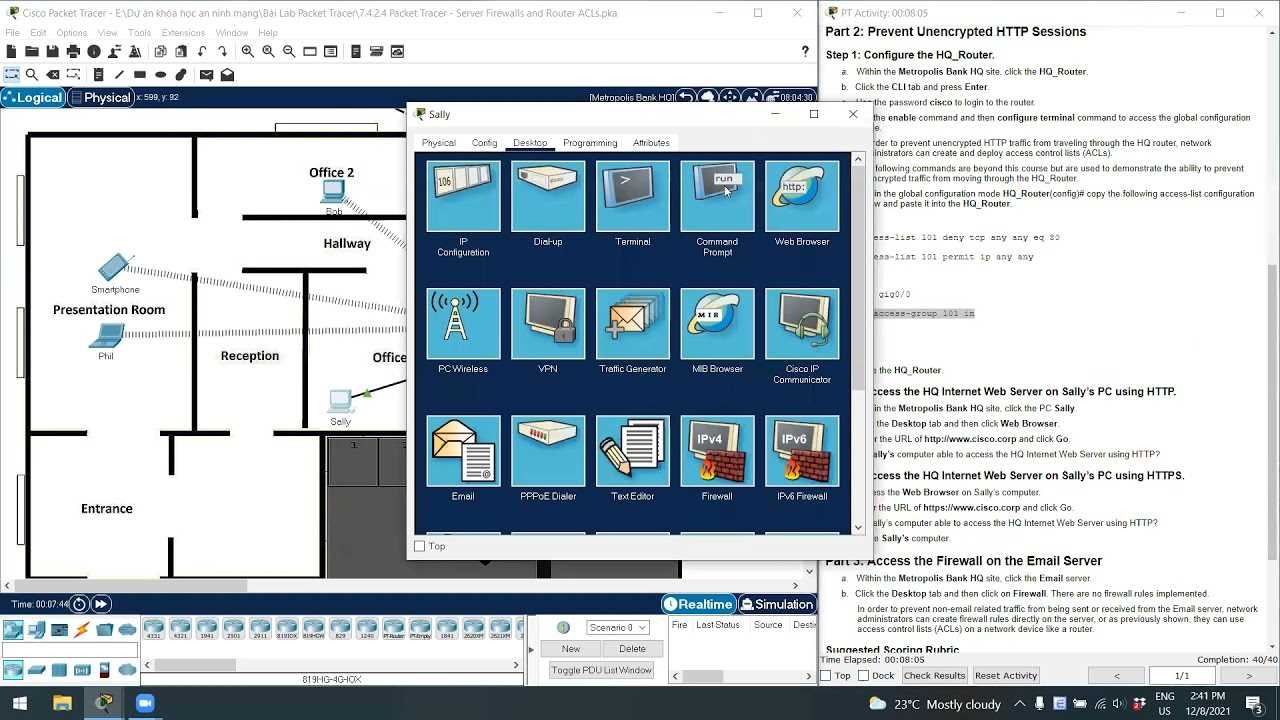
Task: Select the Inspect magnifier tool
Action: (32, 75)
